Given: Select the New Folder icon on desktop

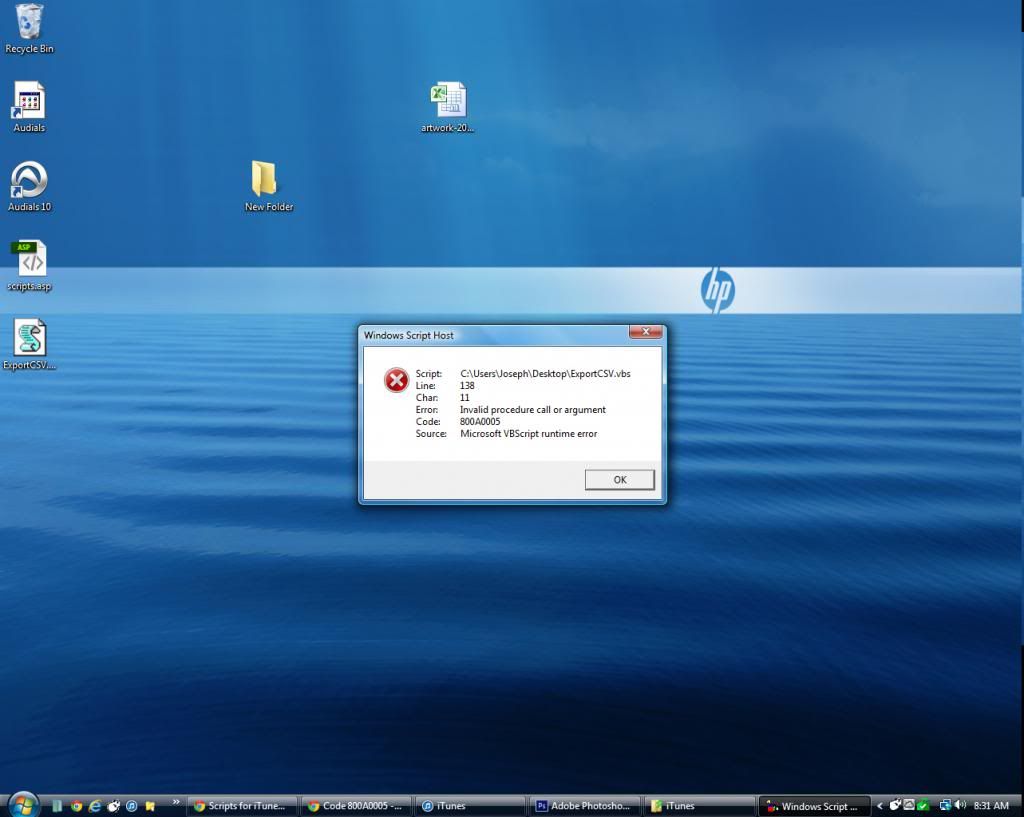Looking at the screenshot, I should 264,181.
